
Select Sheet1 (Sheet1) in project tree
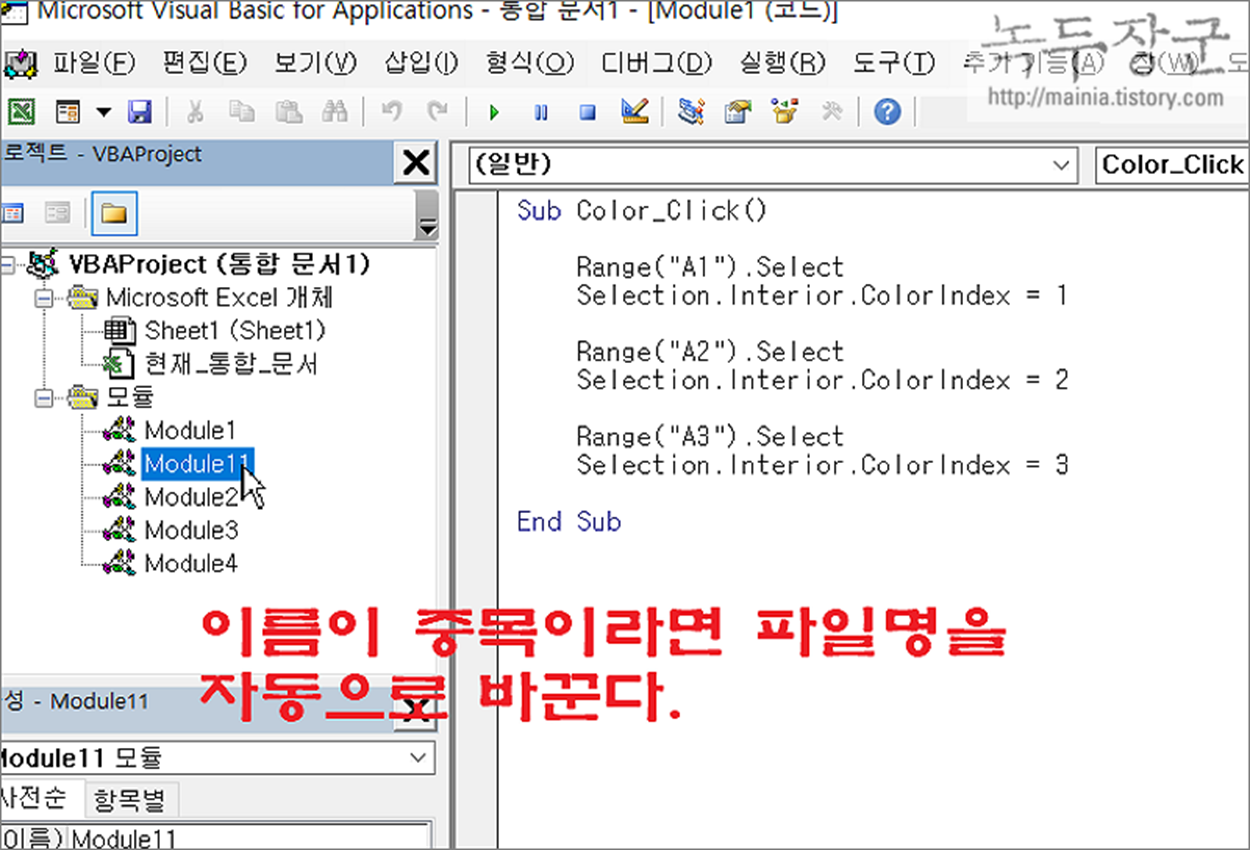pos(235,330)
